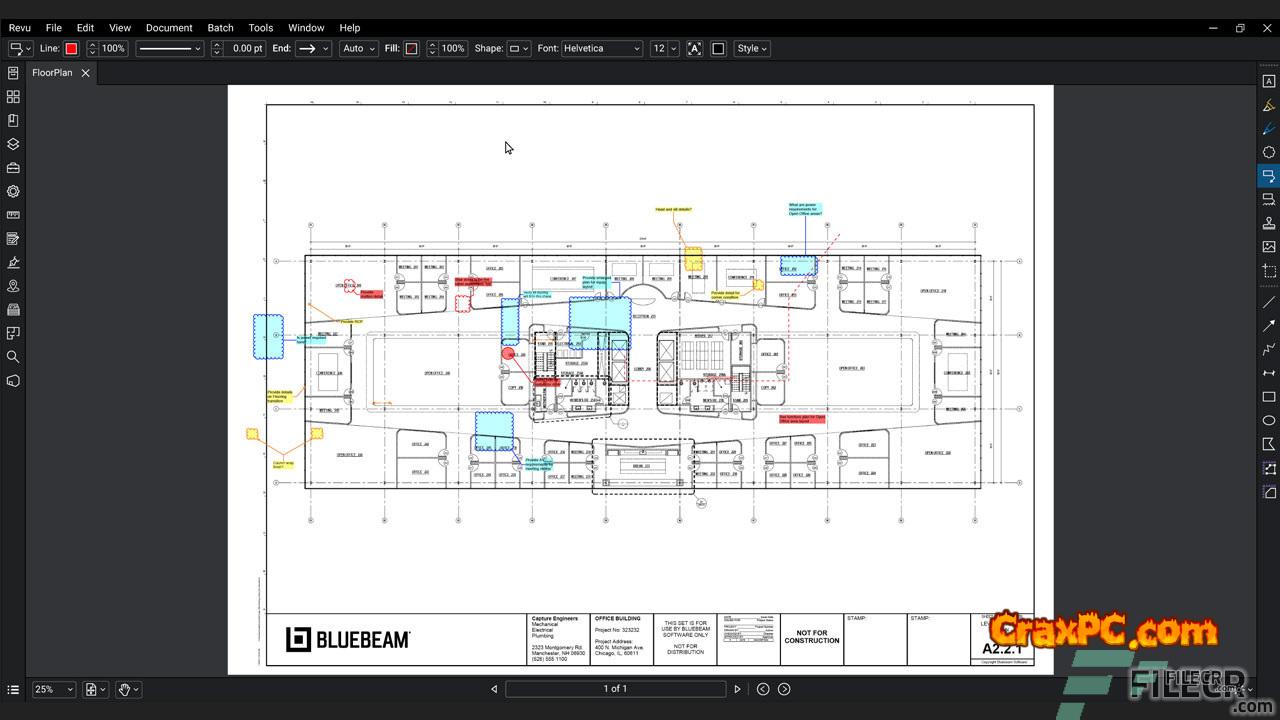The height and width of the screenshot is (720, 1280).
Task: Open the Style dropdown
Action: point(752,48)
